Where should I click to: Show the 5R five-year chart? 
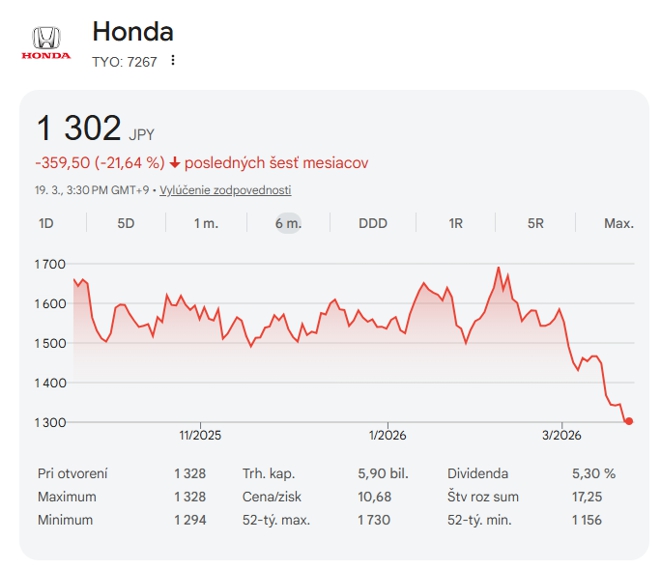pyautogui.click(x=535, y=223)
